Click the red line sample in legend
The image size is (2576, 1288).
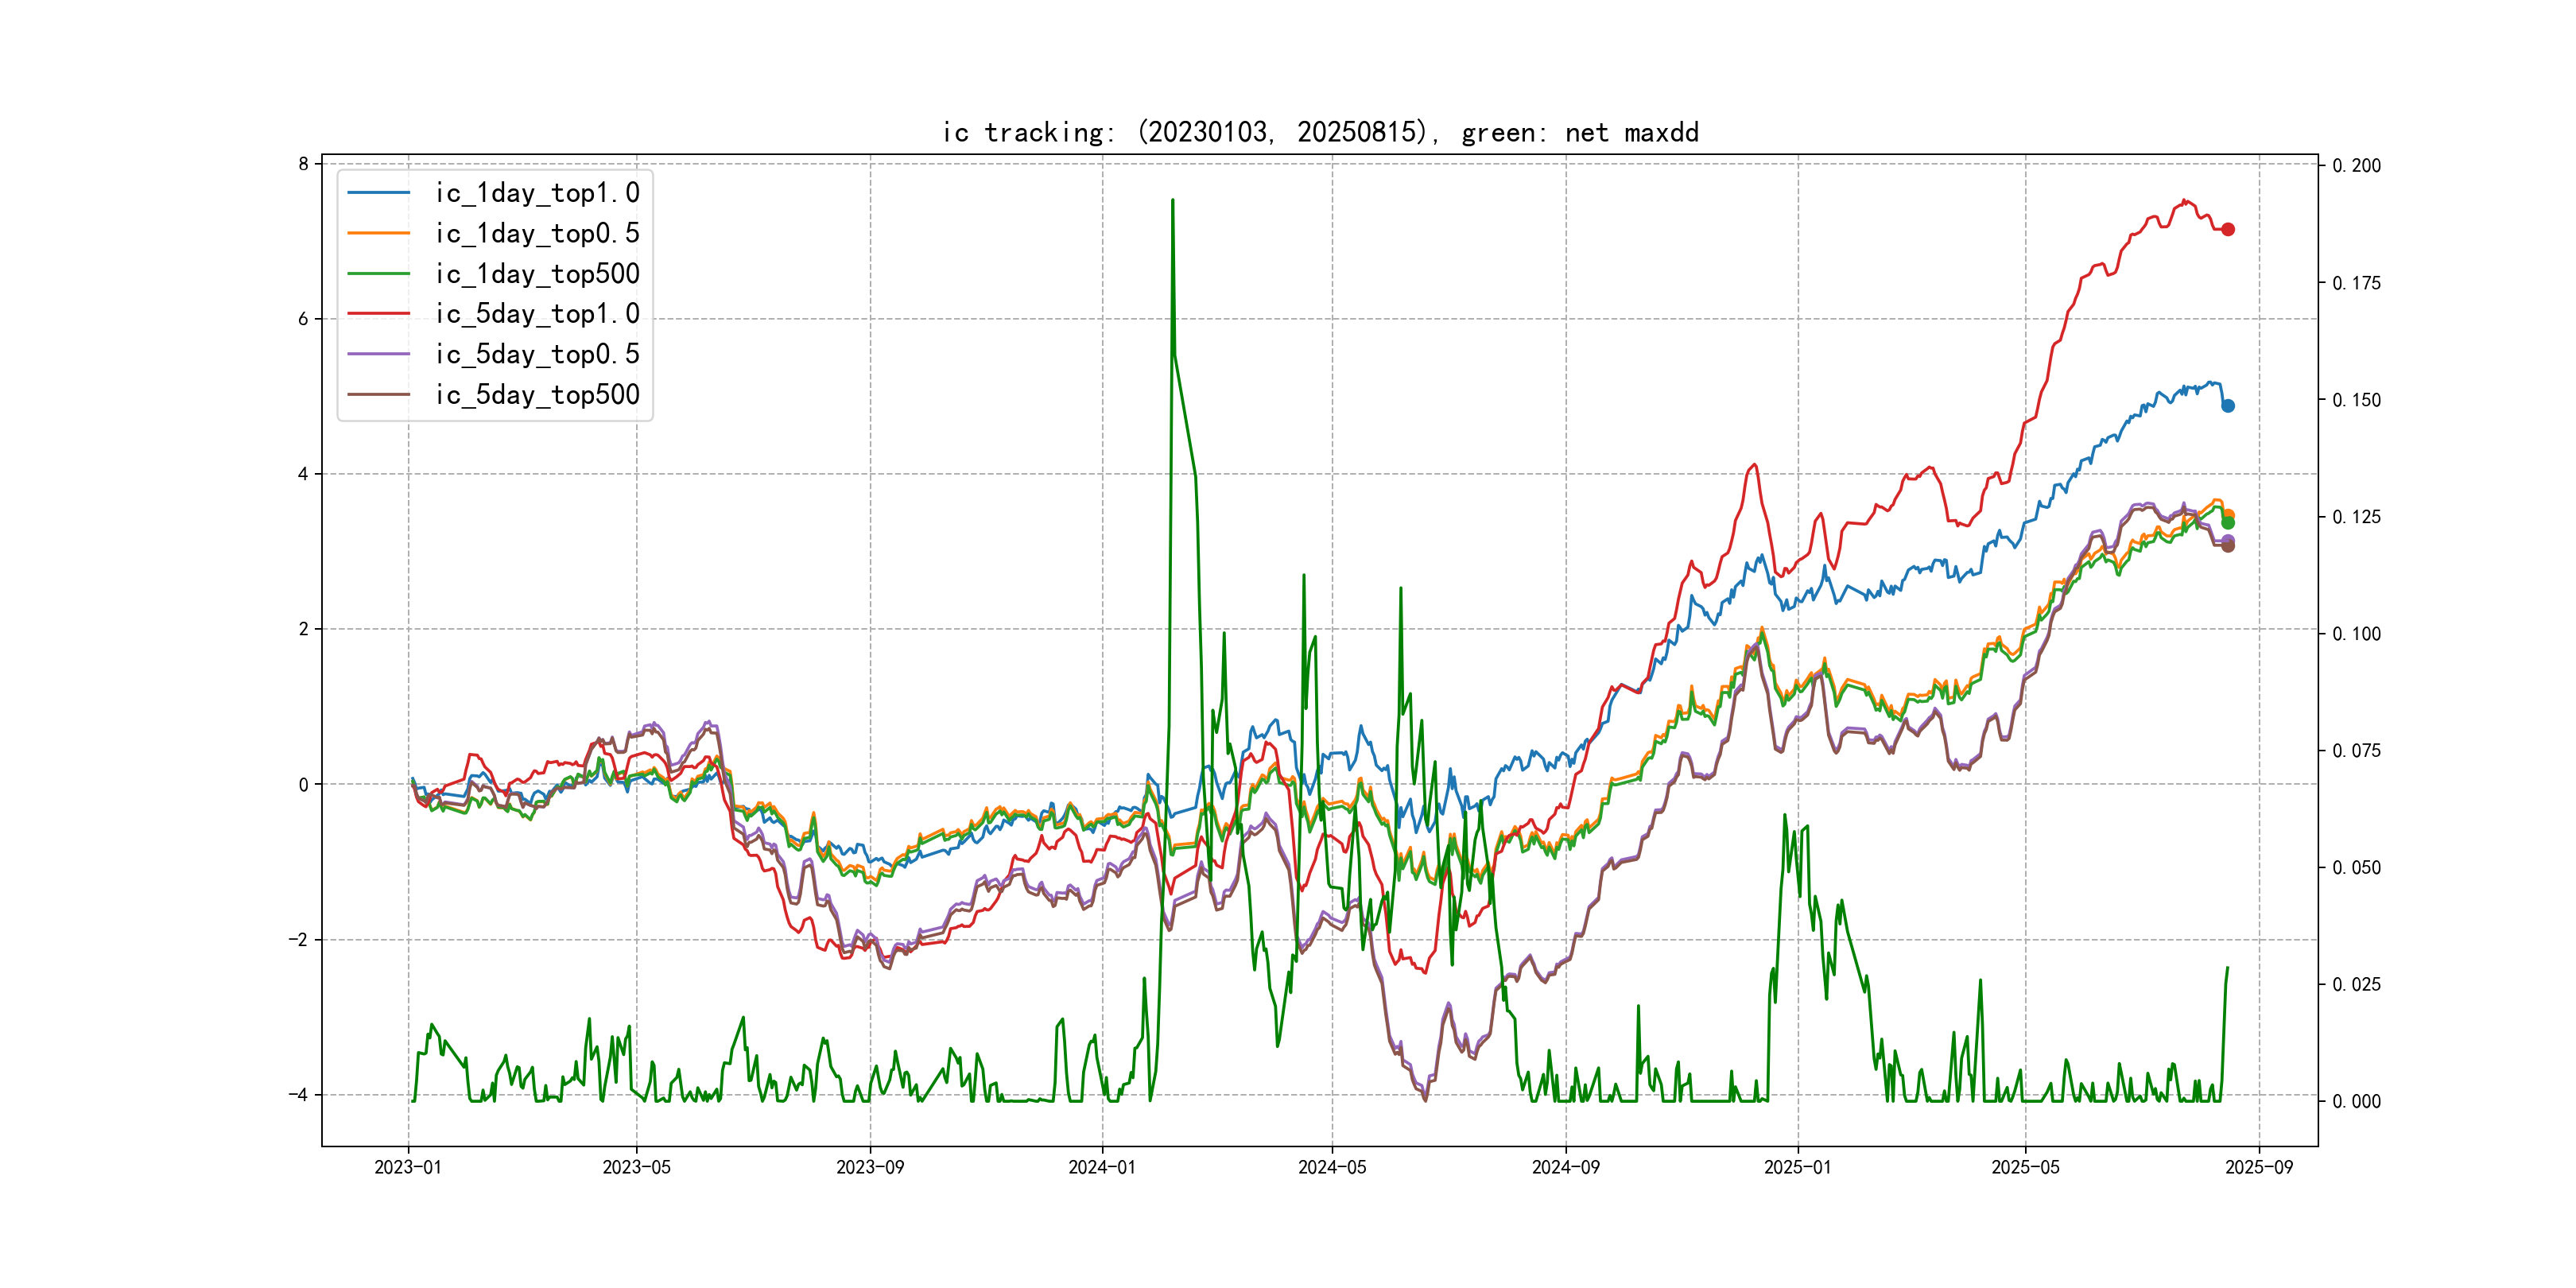click(378, 314)
